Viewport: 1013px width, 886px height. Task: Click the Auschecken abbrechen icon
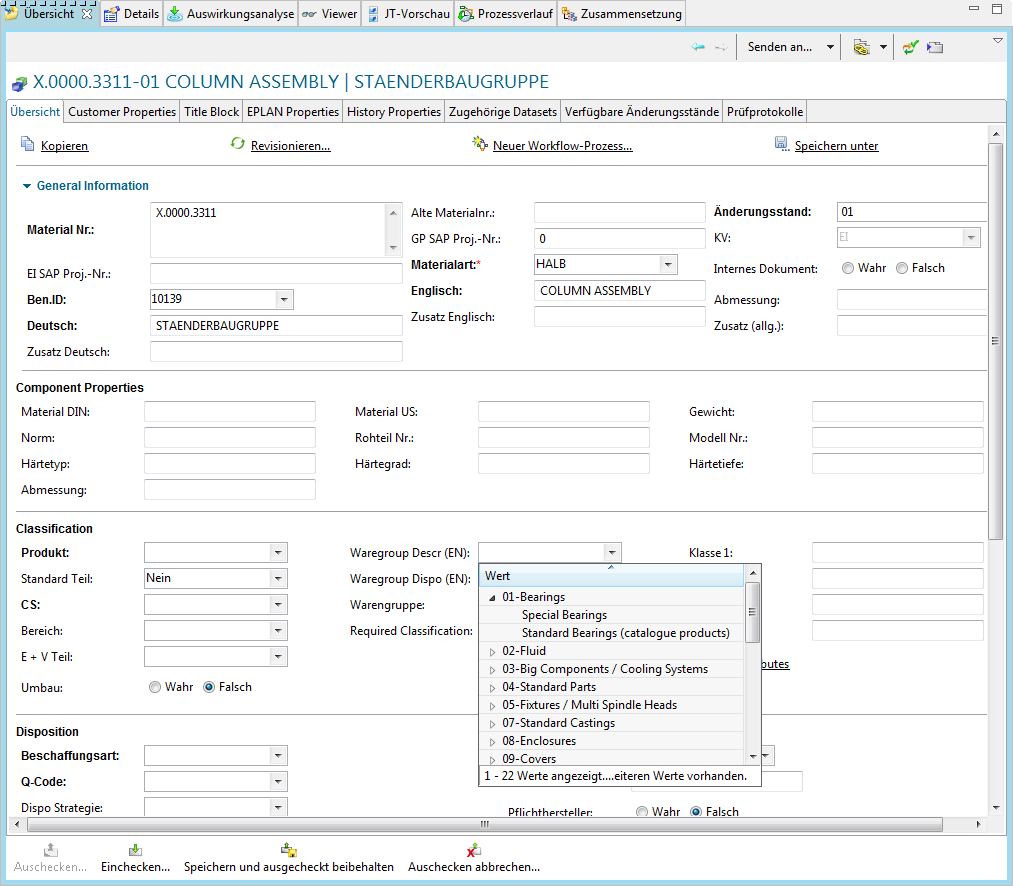point(474,850)
